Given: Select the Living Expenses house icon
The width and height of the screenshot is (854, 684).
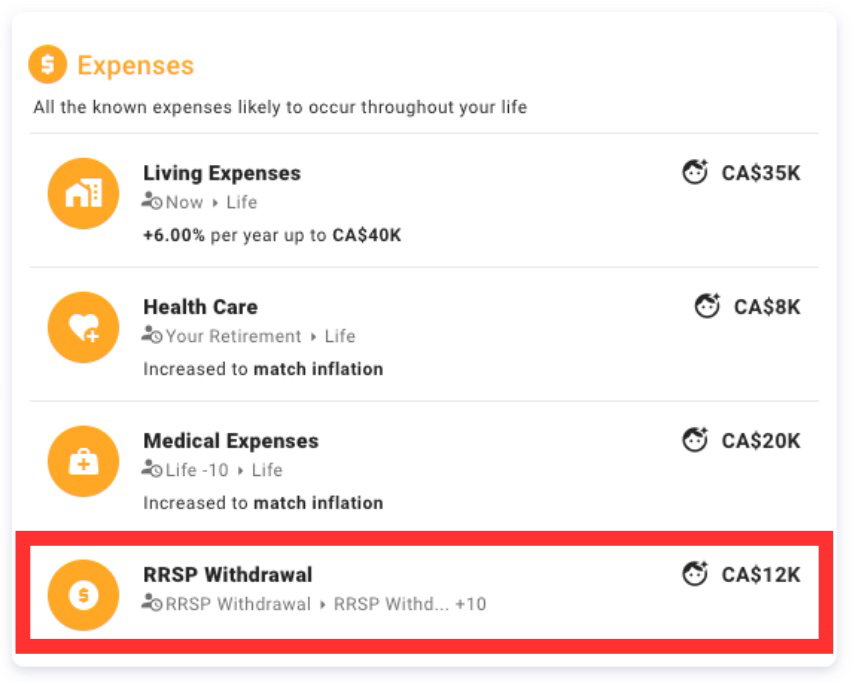Looking at the screenshot, I should click(x=83, y=193).
